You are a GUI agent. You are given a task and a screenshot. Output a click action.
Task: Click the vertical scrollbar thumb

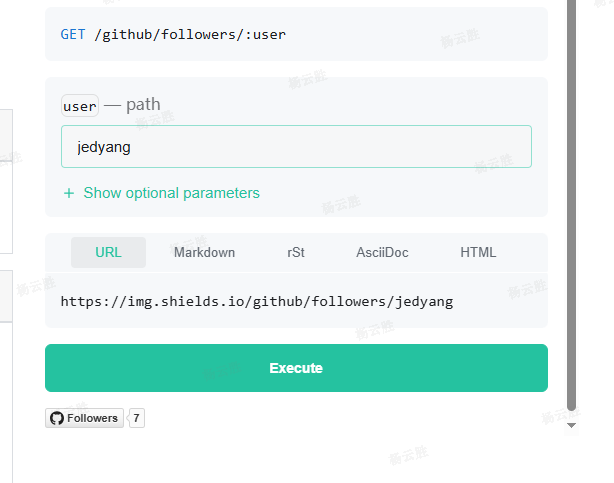click(x=571, y=204)
